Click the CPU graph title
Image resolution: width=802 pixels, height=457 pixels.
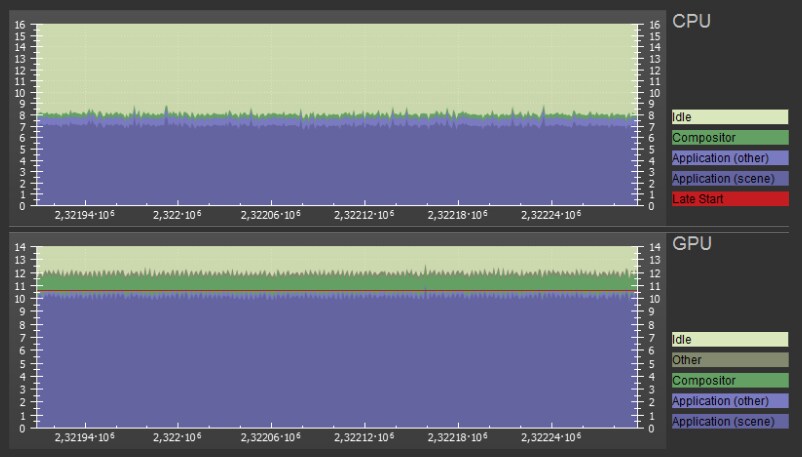[692, 21]
